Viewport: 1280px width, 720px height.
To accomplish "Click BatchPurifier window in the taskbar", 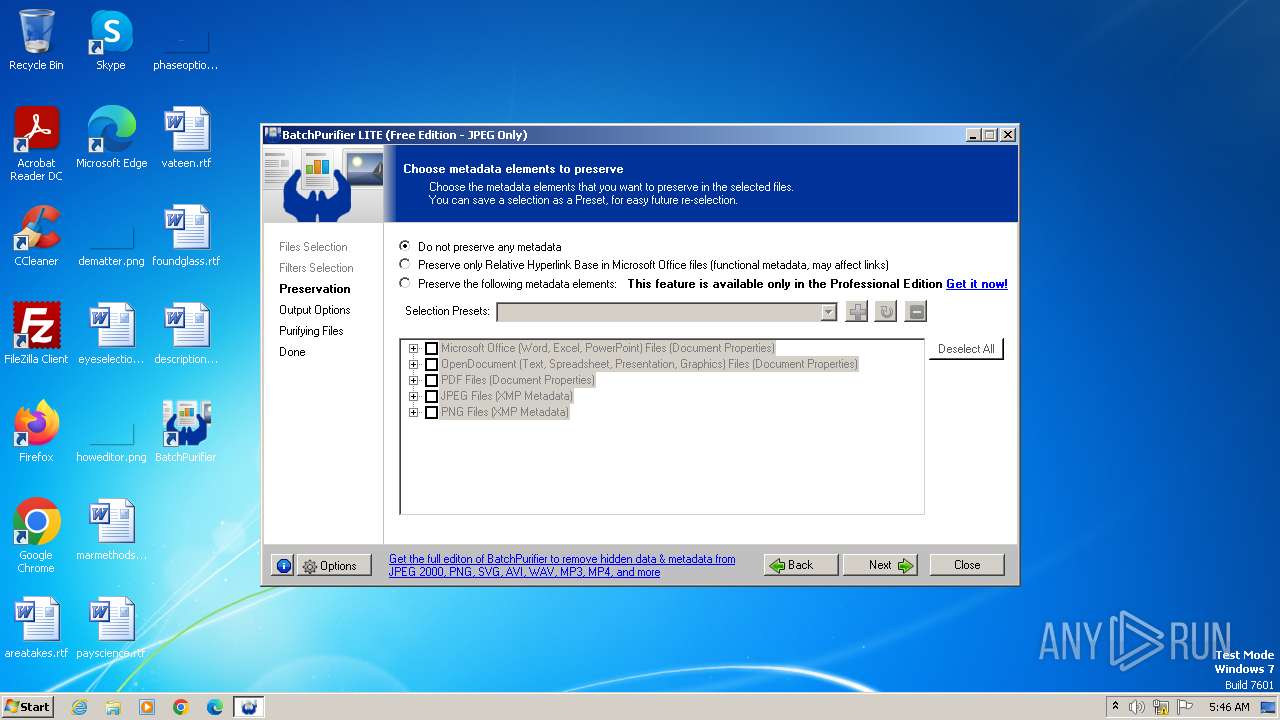I will (249, 707).
